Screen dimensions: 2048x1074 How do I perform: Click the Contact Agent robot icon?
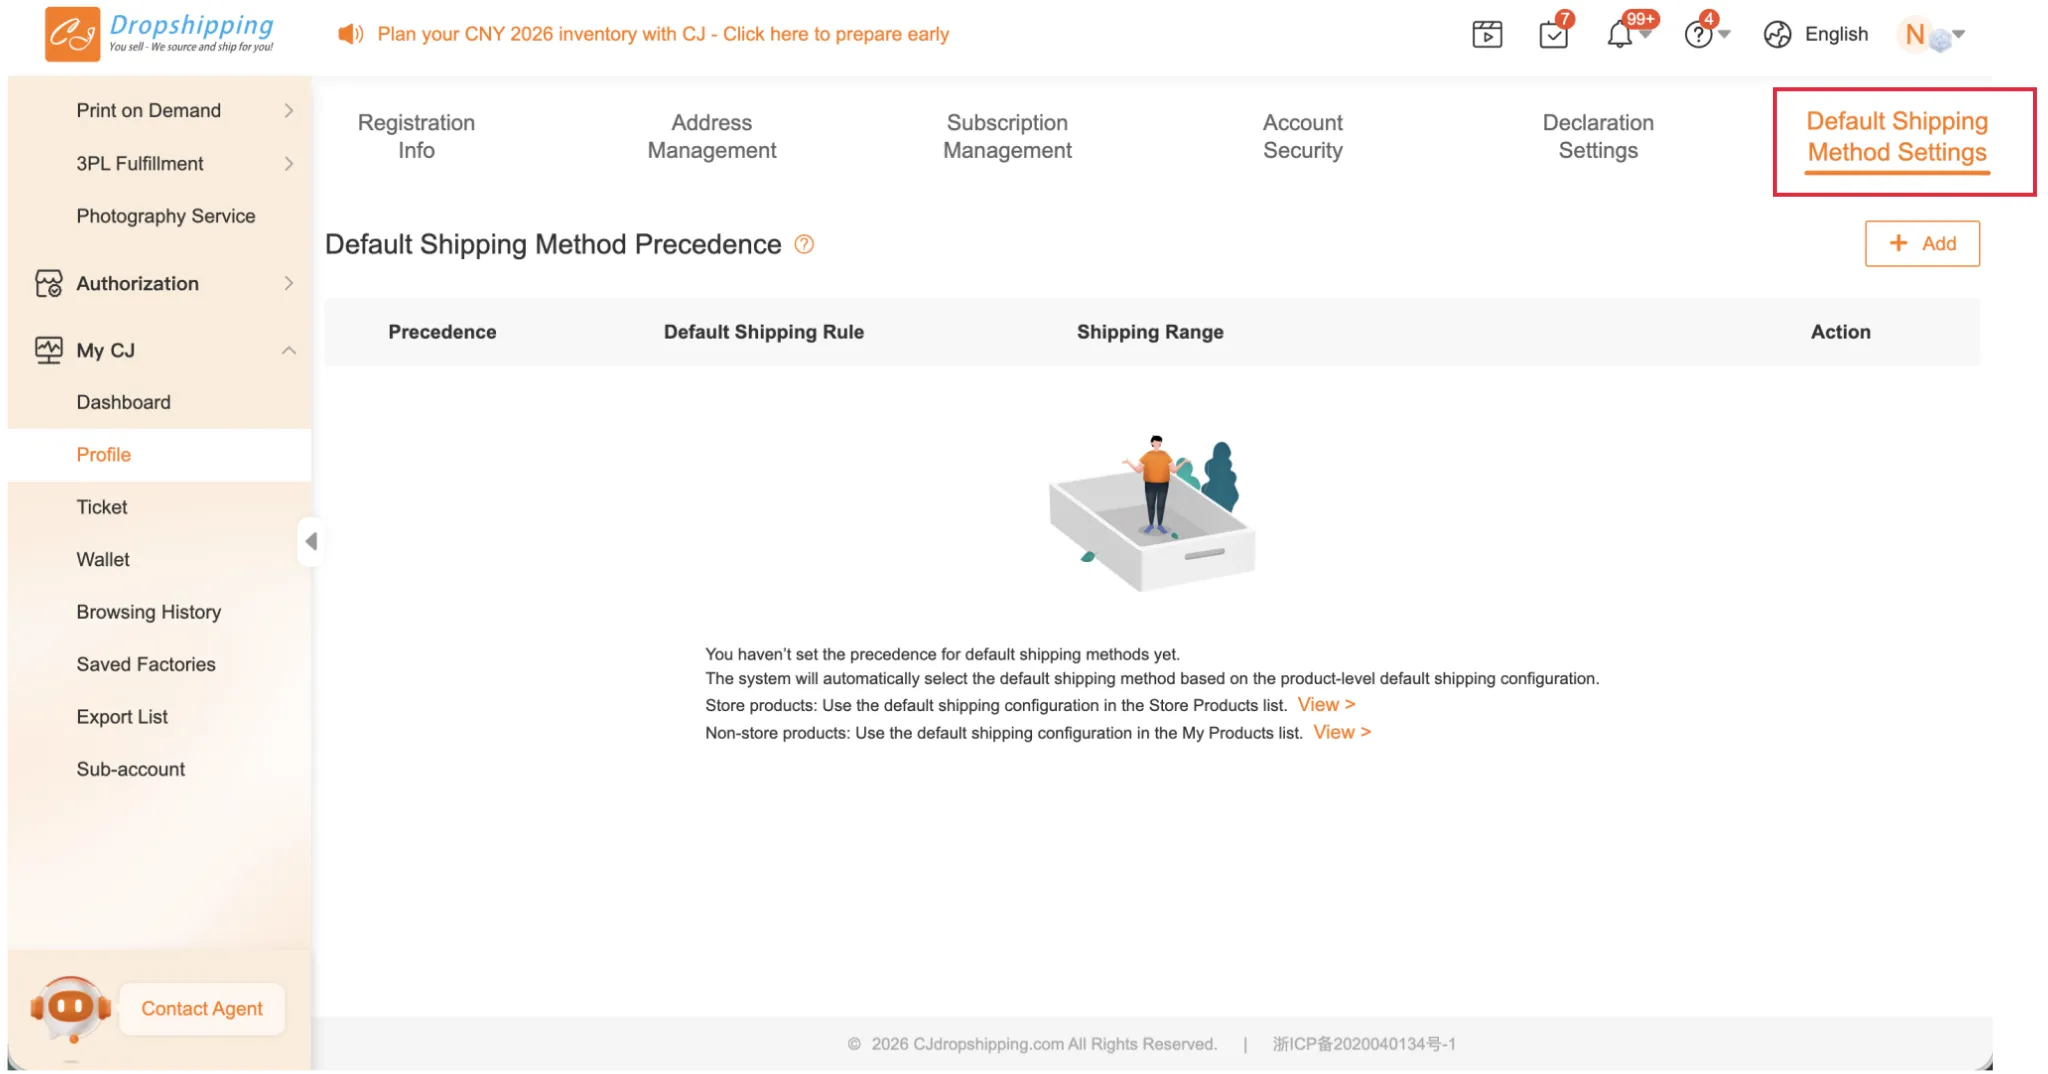click(70, 1007)
